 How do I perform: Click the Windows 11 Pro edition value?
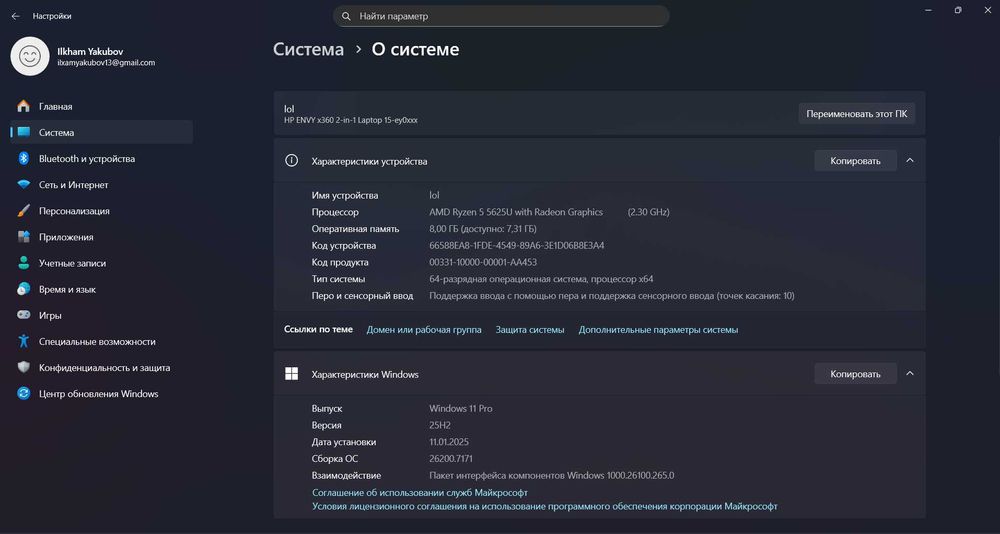point(460,408)
